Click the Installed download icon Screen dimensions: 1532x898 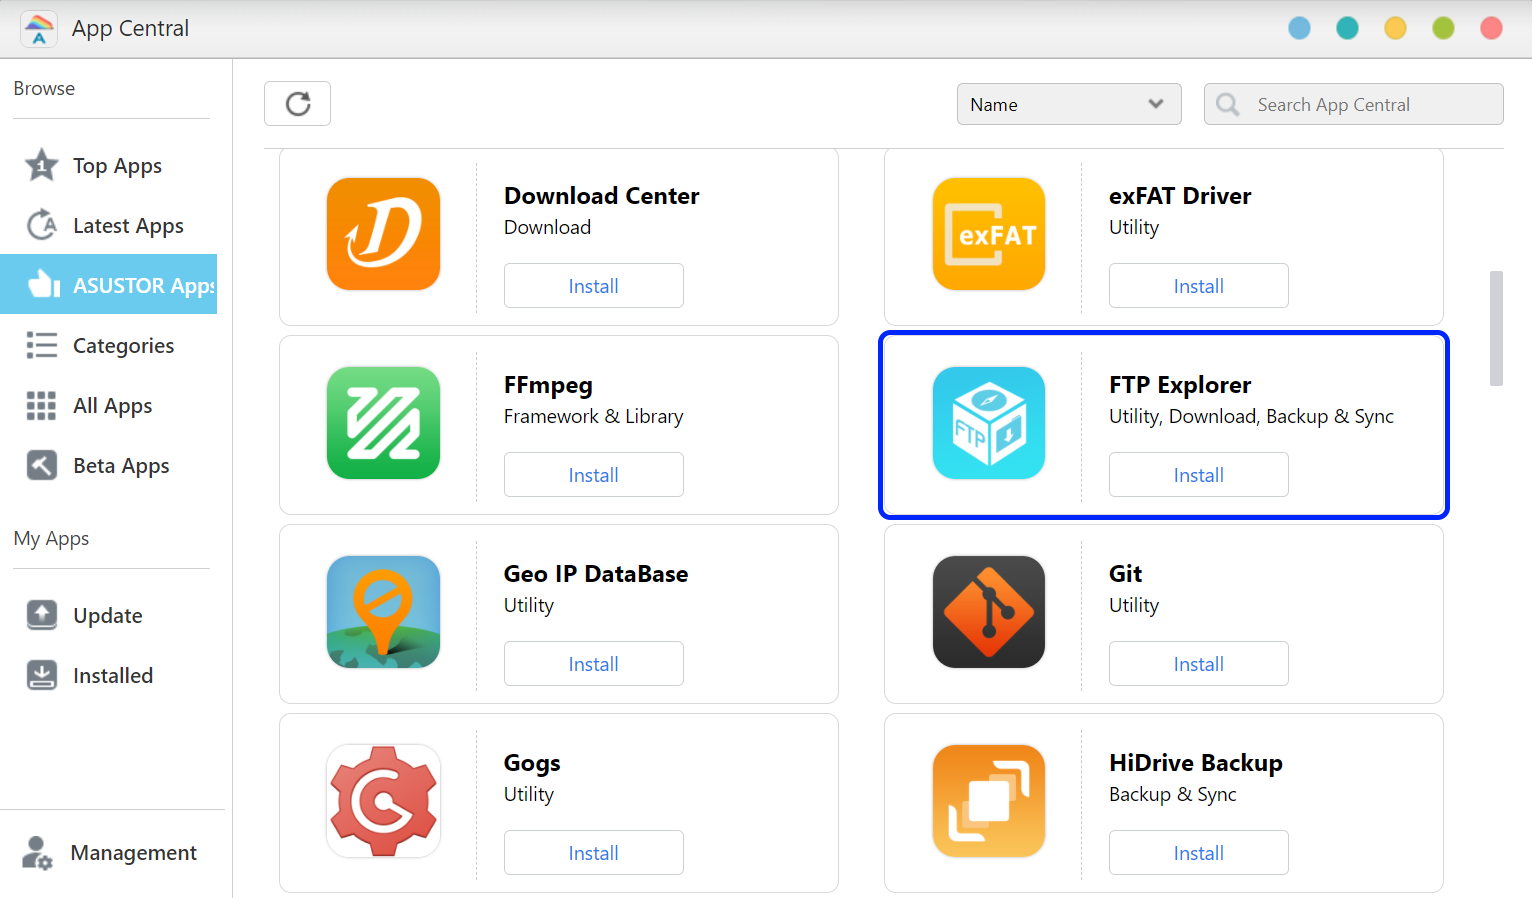pos(42,675)
